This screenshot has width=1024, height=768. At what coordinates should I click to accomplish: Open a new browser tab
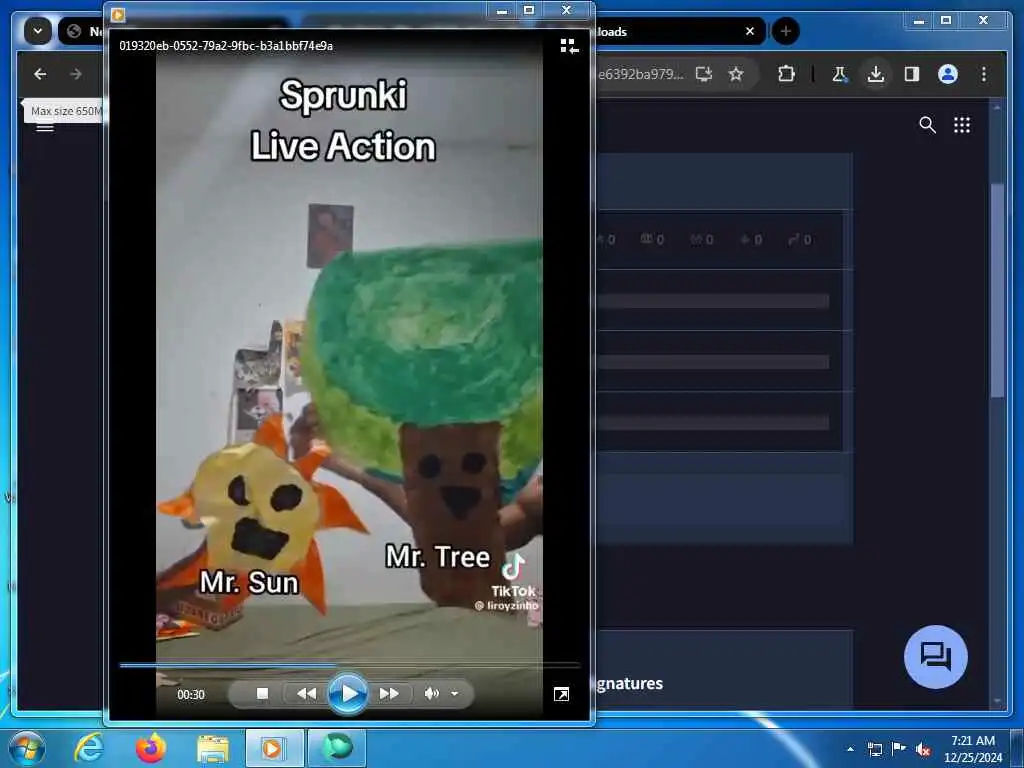click(x=786, y=31)
